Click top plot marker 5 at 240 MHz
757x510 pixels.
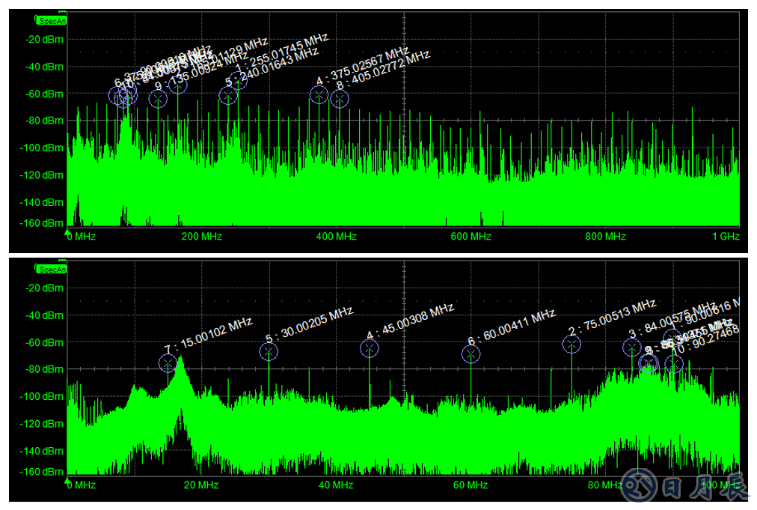[x=228, y=96]
